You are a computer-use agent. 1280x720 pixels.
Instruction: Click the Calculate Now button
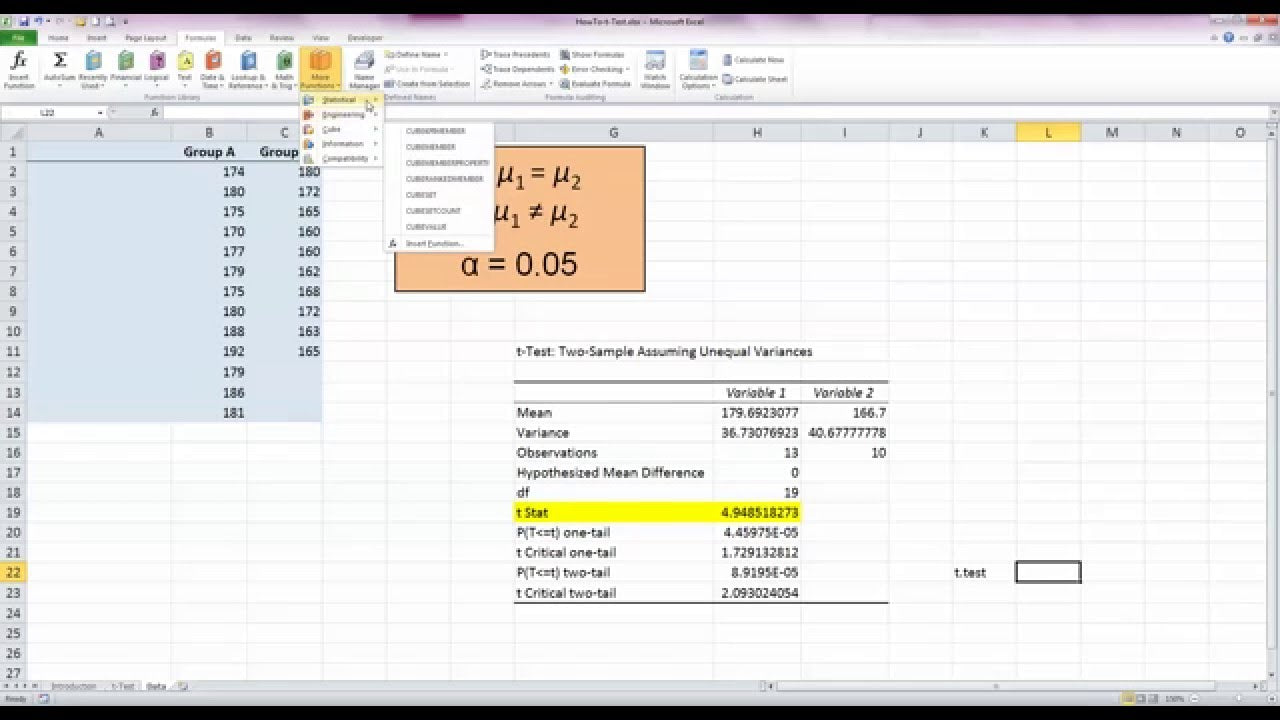tap(750, 59)
